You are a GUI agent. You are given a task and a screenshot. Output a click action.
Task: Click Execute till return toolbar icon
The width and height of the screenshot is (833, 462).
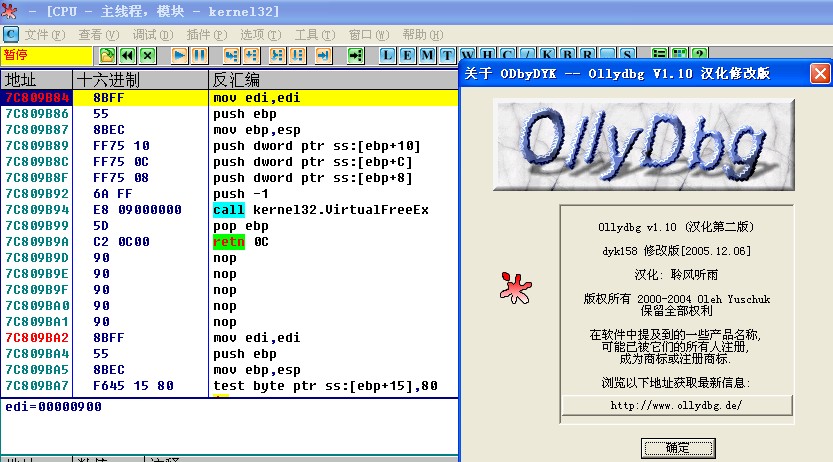point(324,55)
